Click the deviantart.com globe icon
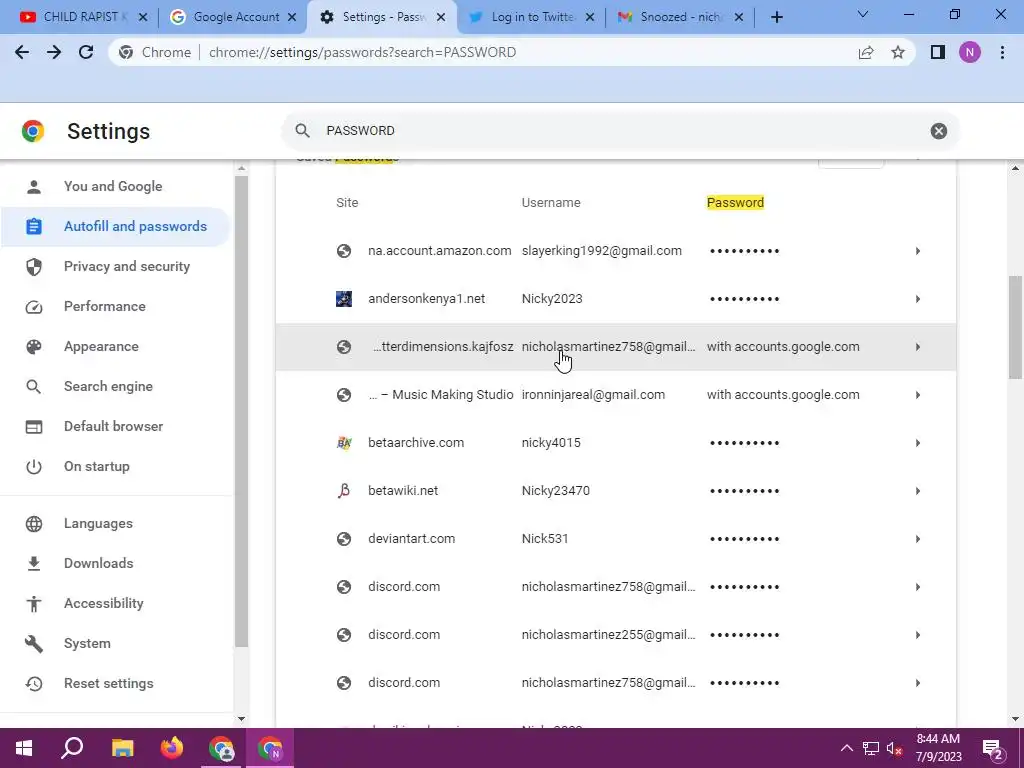 point(344,539)
